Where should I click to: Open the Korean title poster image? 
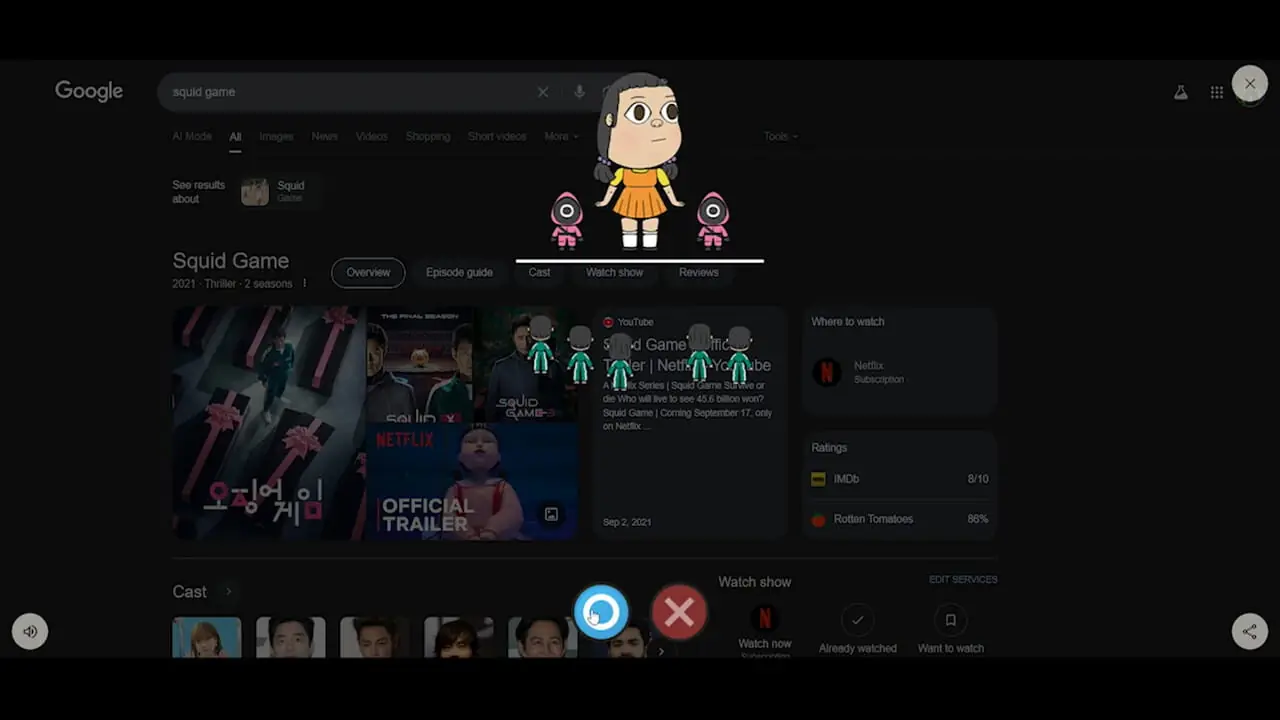pyautogui.click(x=269, y=423)
